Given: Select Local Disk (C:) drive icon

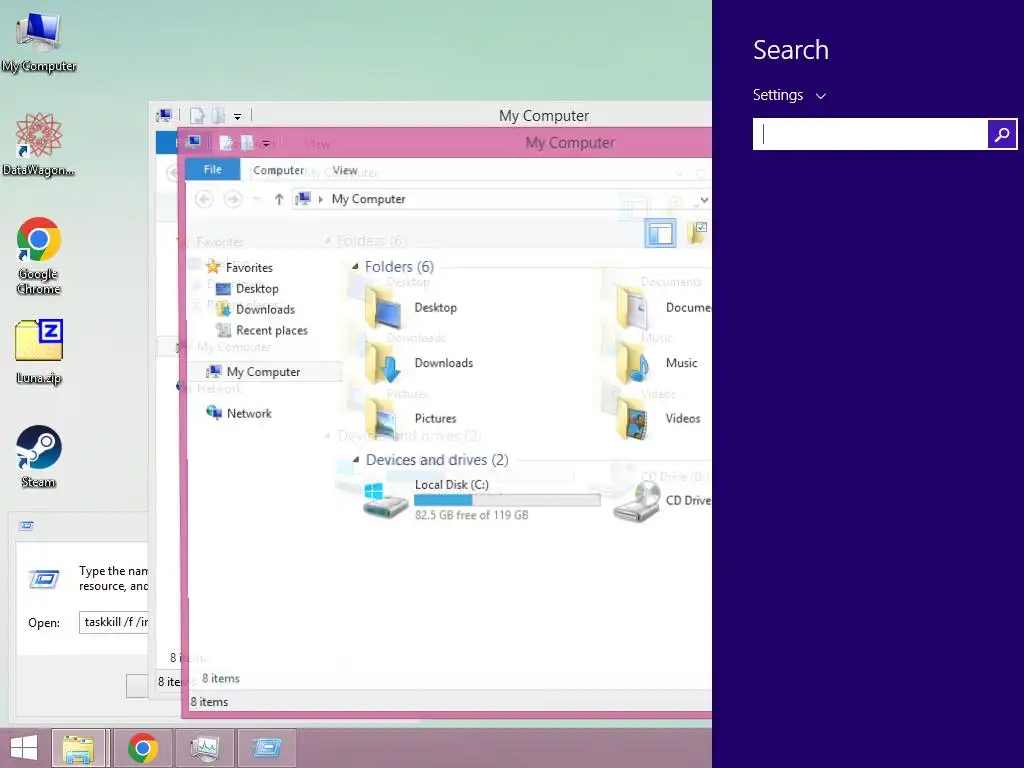Looking at the screenshot, I should point(385,501).
